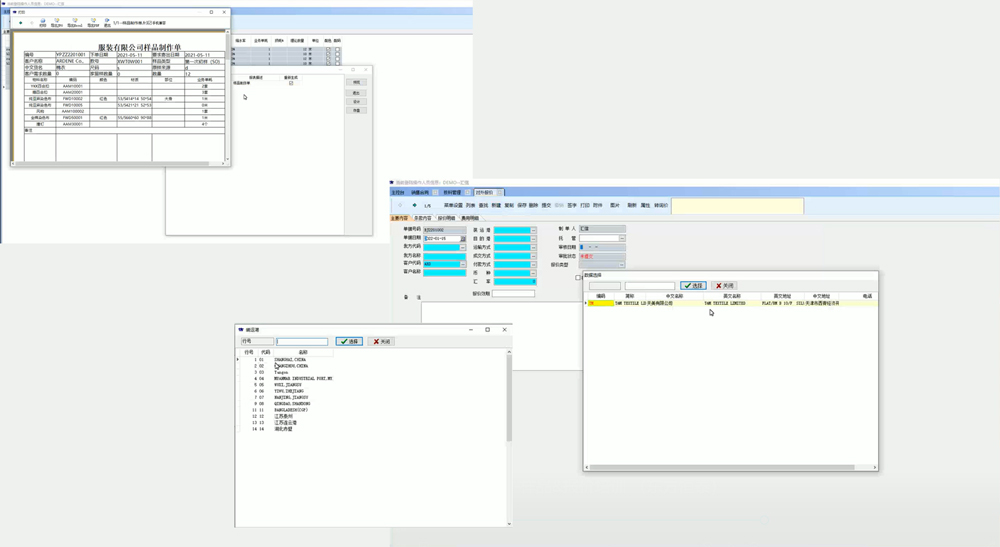Click 保存 in the quote toolbar
The image size is (1000, 547).
tap(522, 205)
